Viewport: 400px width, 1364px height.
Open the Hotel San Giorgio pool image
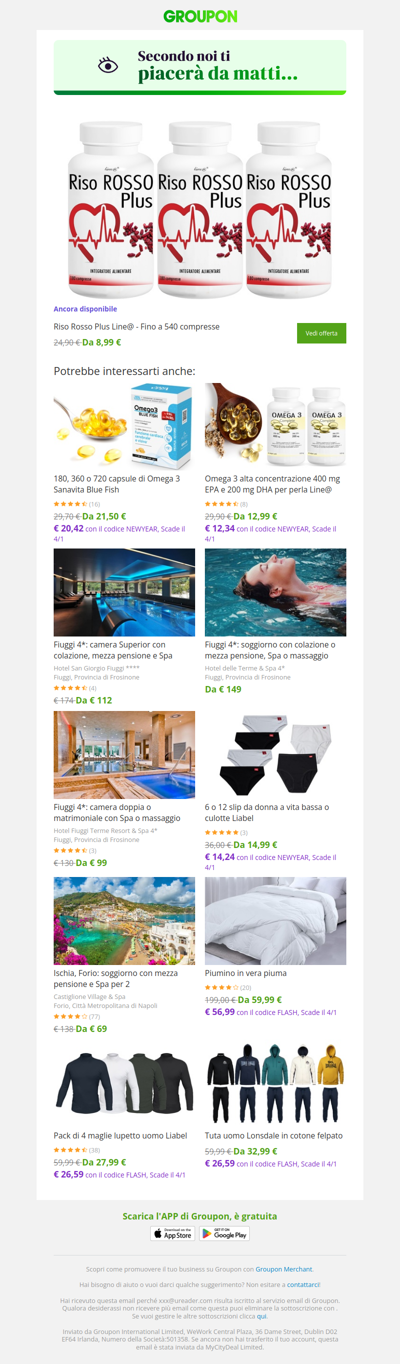(x=124, y=592)
